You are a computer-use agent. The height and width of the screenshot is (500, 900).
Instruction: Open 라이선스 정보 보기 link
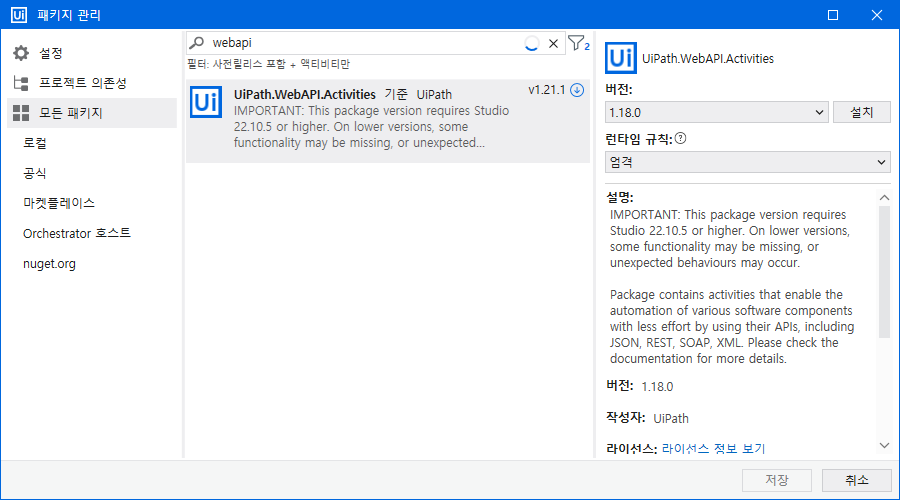tap(713, 448)
